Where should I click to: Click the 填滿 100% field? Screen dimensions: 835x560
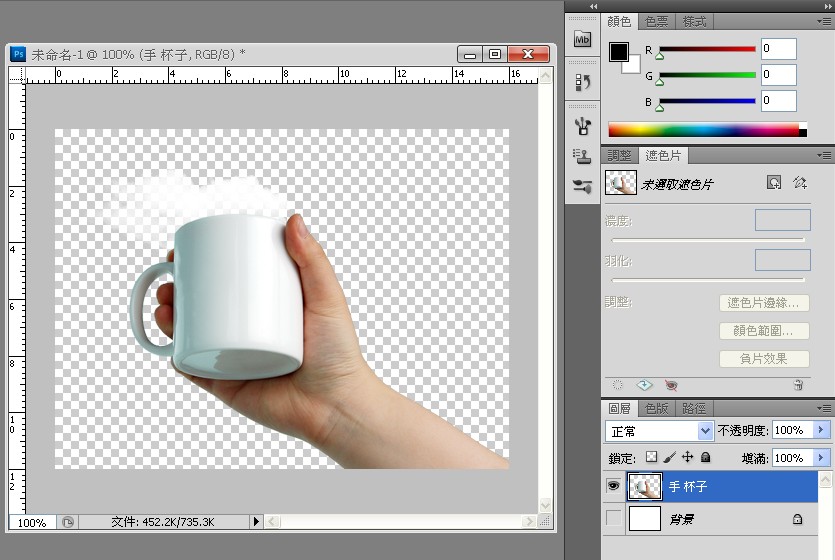tap(792, 458)
